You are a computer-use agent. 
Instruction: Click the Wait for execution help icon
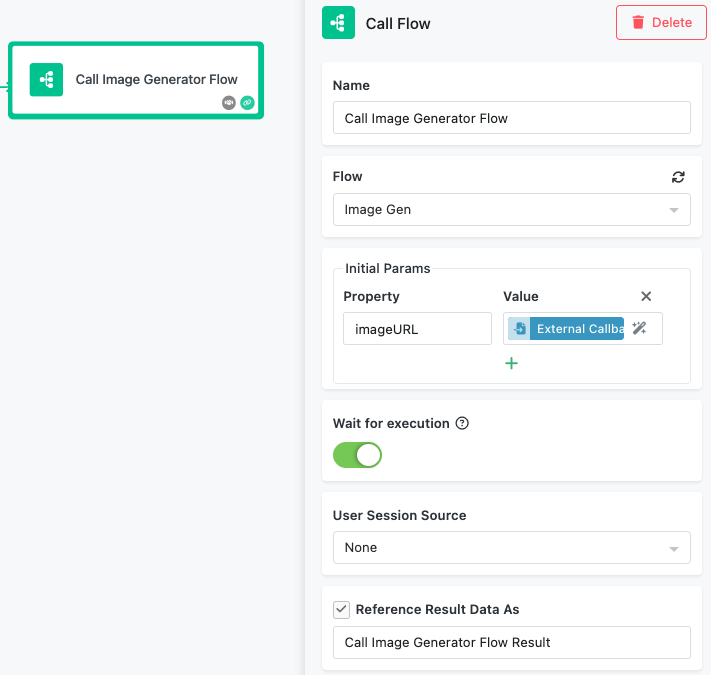462,423
